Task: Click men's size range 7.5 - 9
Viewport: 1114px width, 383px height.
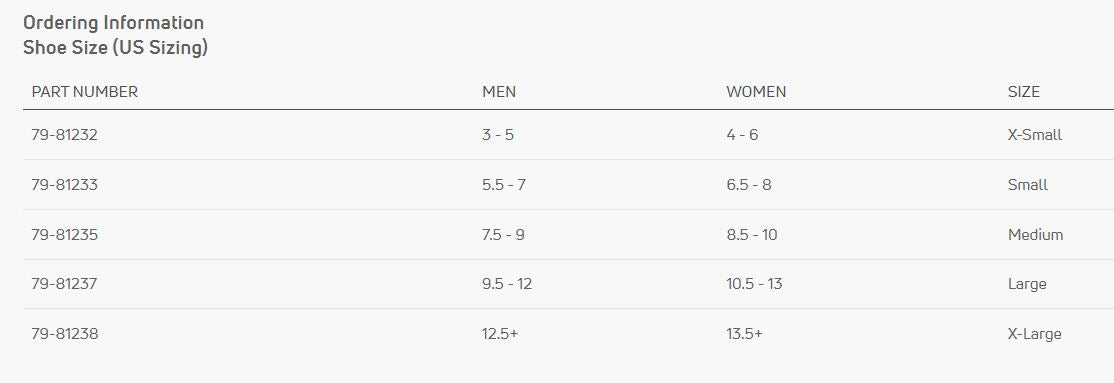Action: [503, 234]
